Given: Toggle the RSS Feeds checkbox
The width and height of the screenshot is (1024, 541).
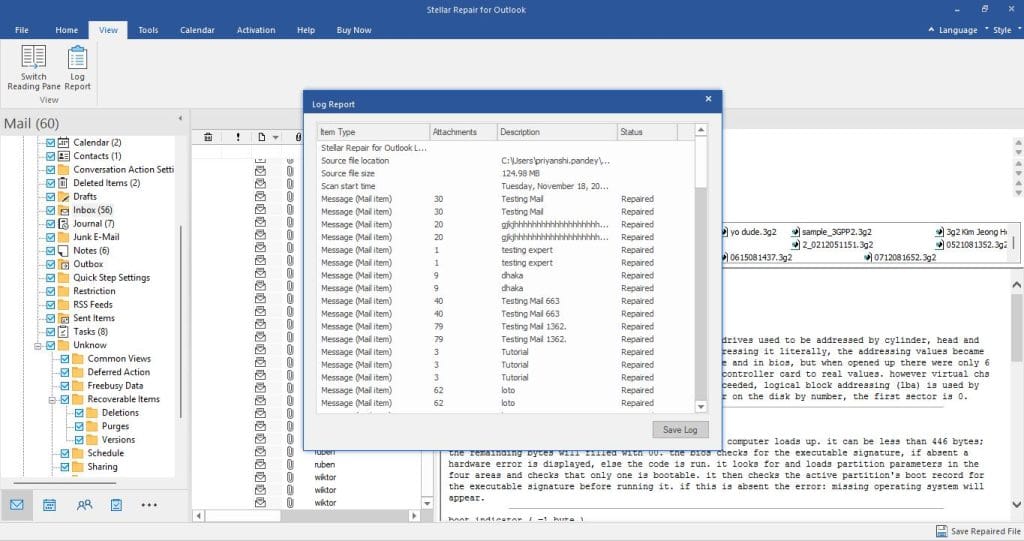Looking at the screenshot, I should click(x=50, y=305).
